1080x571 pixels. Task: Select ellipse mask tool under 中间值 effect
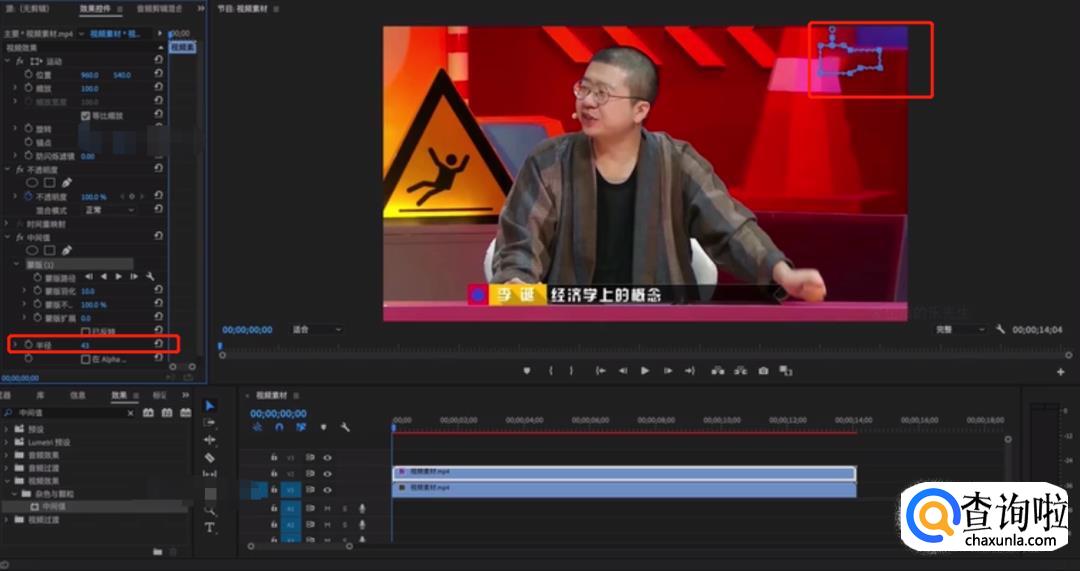(32, 250)
